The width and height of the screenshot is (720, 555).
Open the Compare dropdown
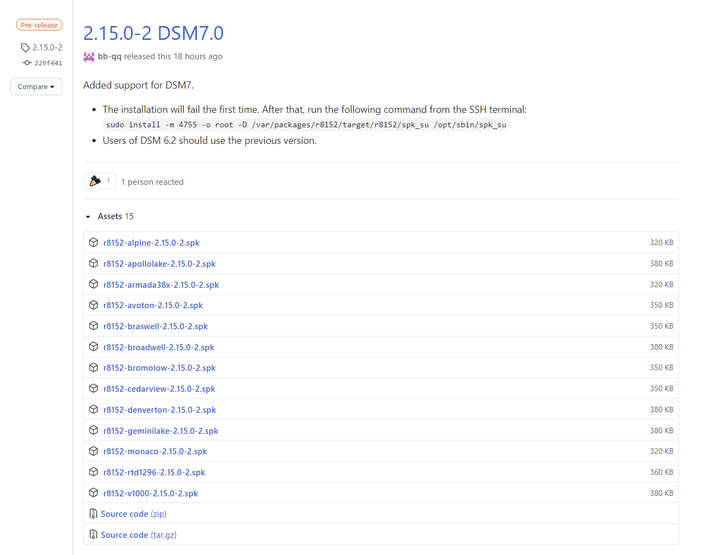click(x=36, y=87)
